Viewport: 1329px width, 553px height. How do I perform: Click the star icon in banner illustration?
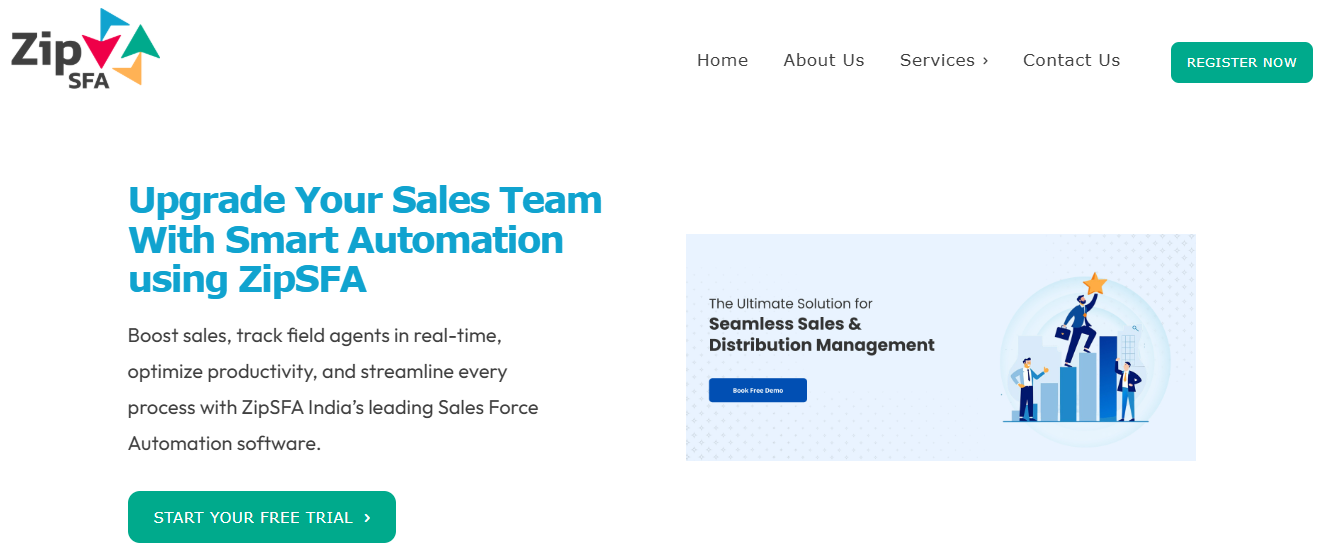coord(1095,283)
